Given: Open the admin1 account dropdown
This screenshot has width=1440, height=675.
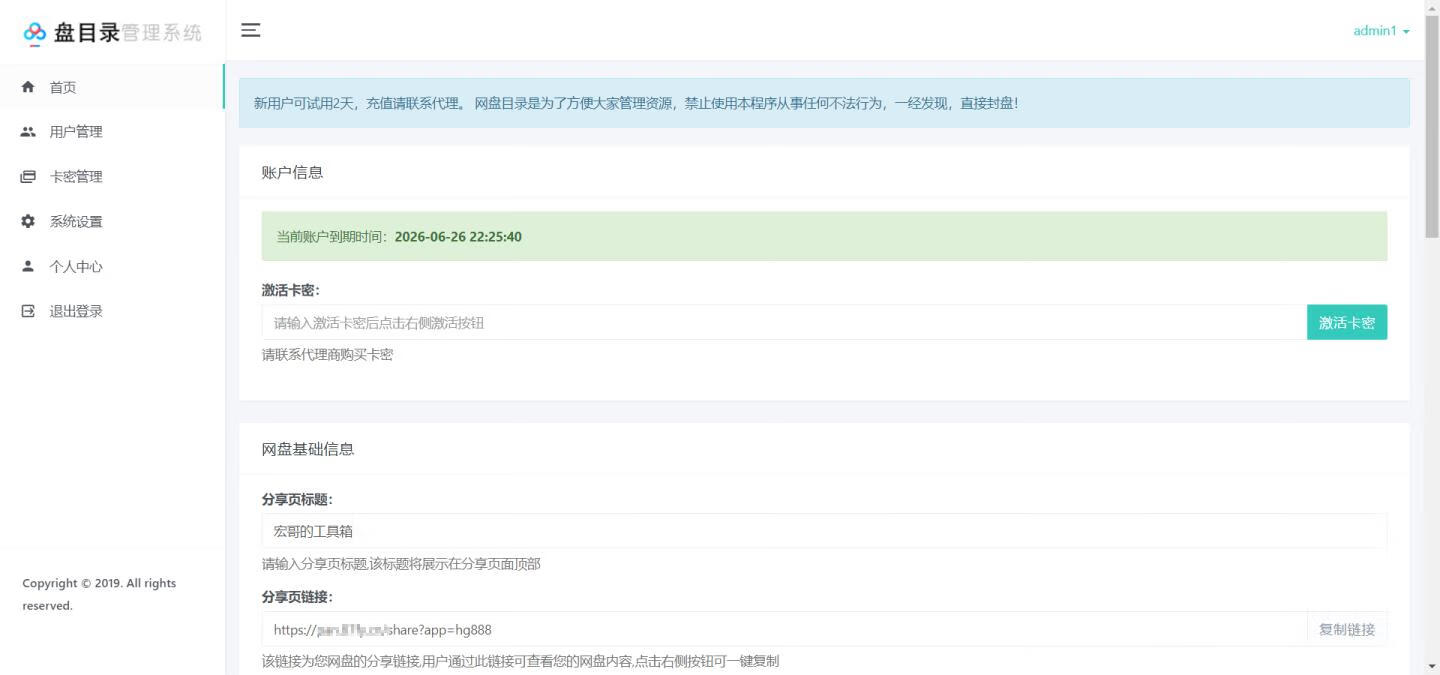Looking at the screenshot, I should [1374, 31].
